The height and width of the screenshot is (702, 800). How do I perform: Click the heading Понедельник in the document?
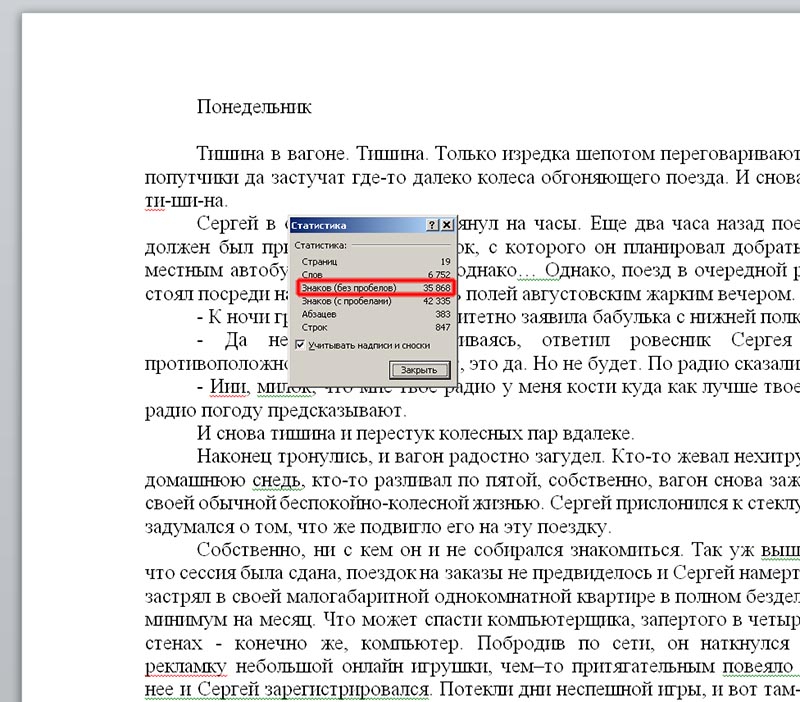tap(254, 107)
